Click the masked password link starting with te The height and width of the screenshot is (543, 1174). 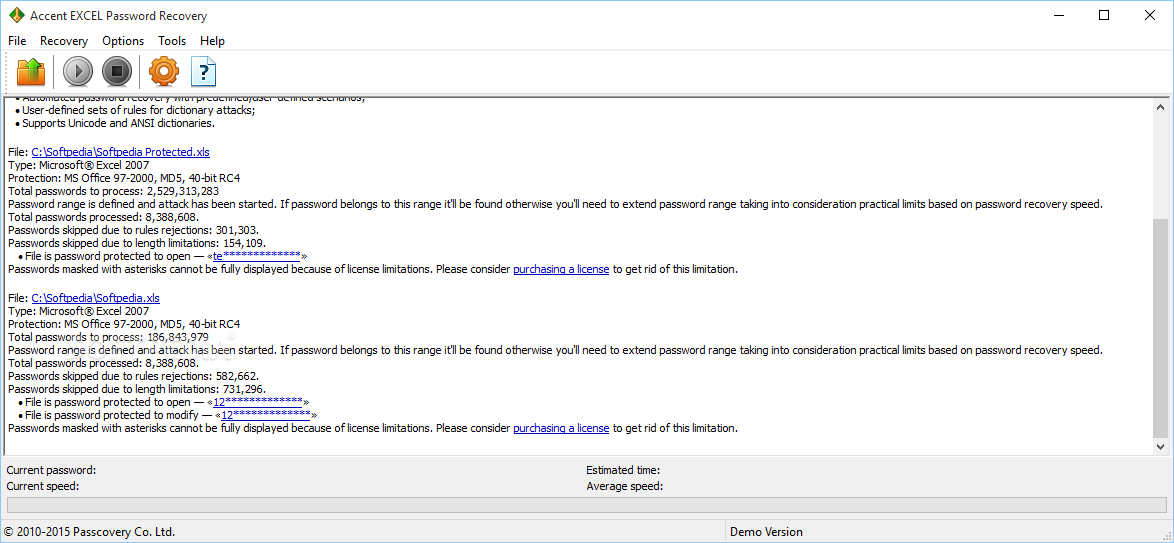point(257,256)
